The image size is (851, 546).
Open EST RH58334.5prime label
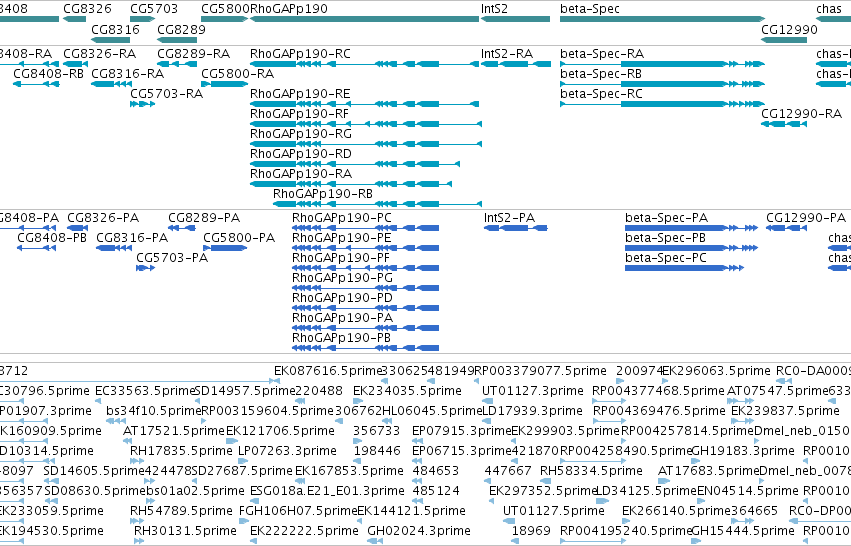coord(592,472)
